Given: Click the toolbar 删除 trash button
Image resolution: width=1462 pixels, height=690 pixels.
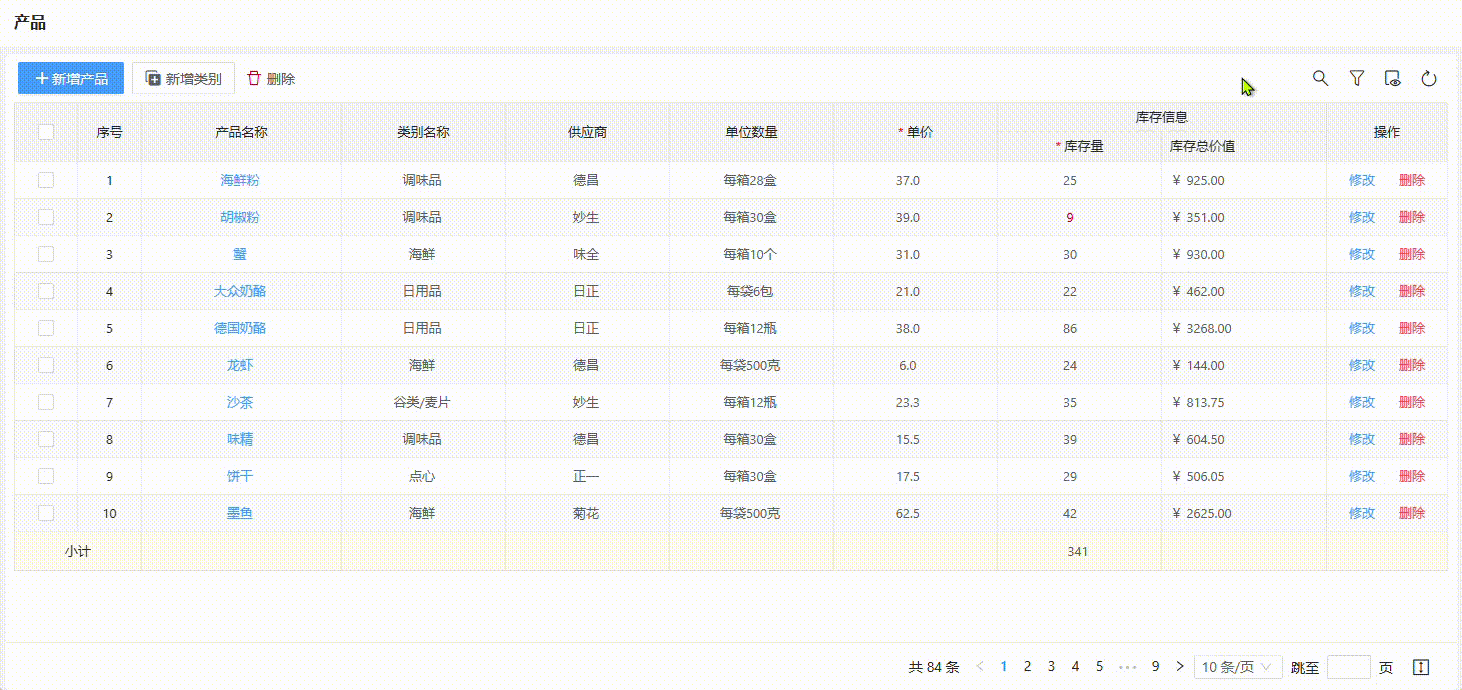Looking at the screenshot, I should pyautogui.click(x=271, y=78).
